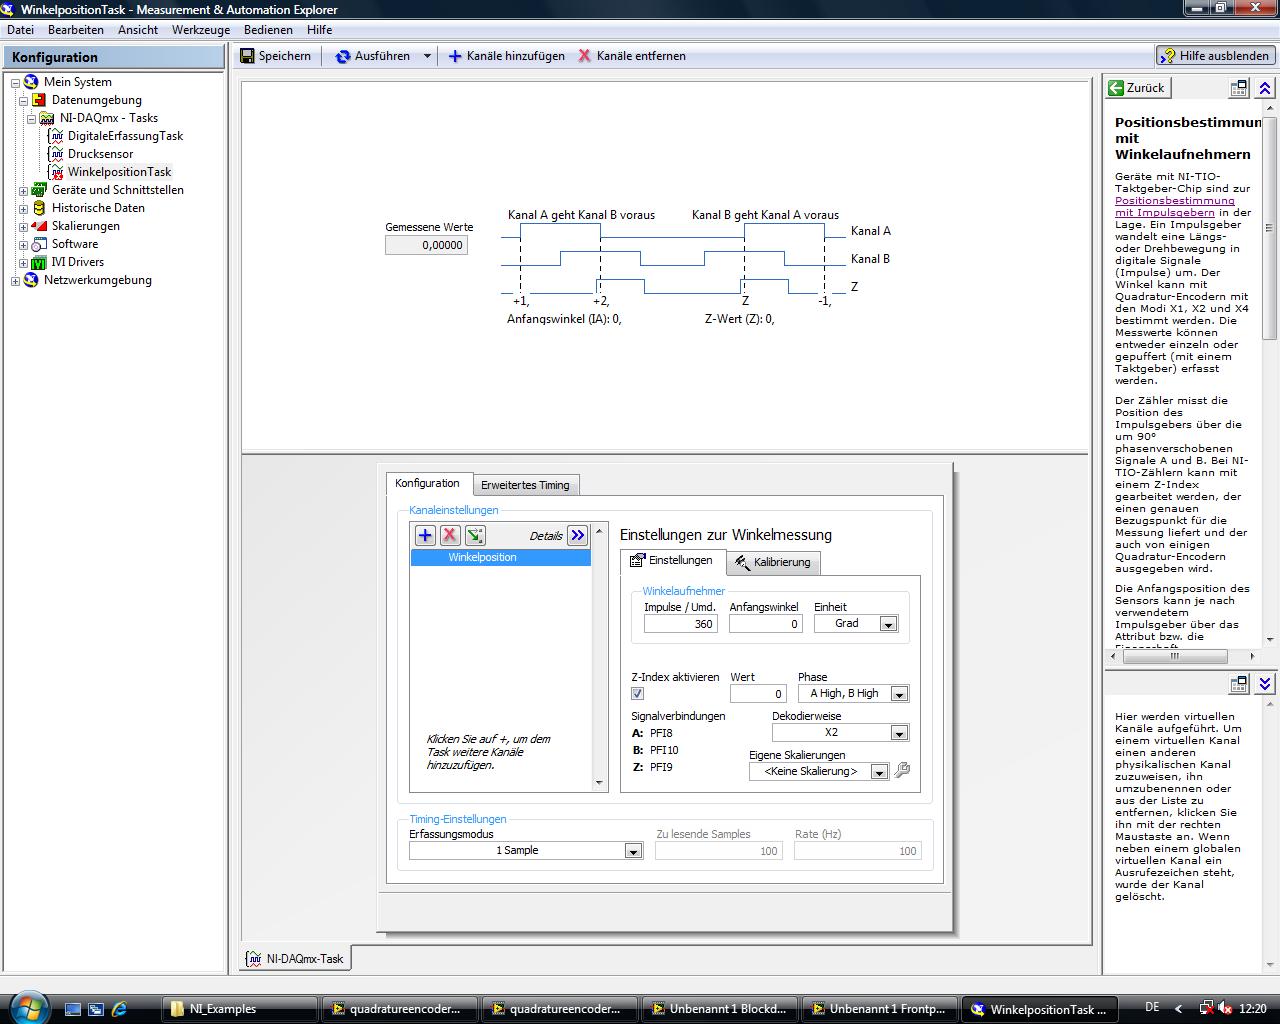Click the Wert input field
Viewport: 1280px width, 1024px height.
pos(758,694)
